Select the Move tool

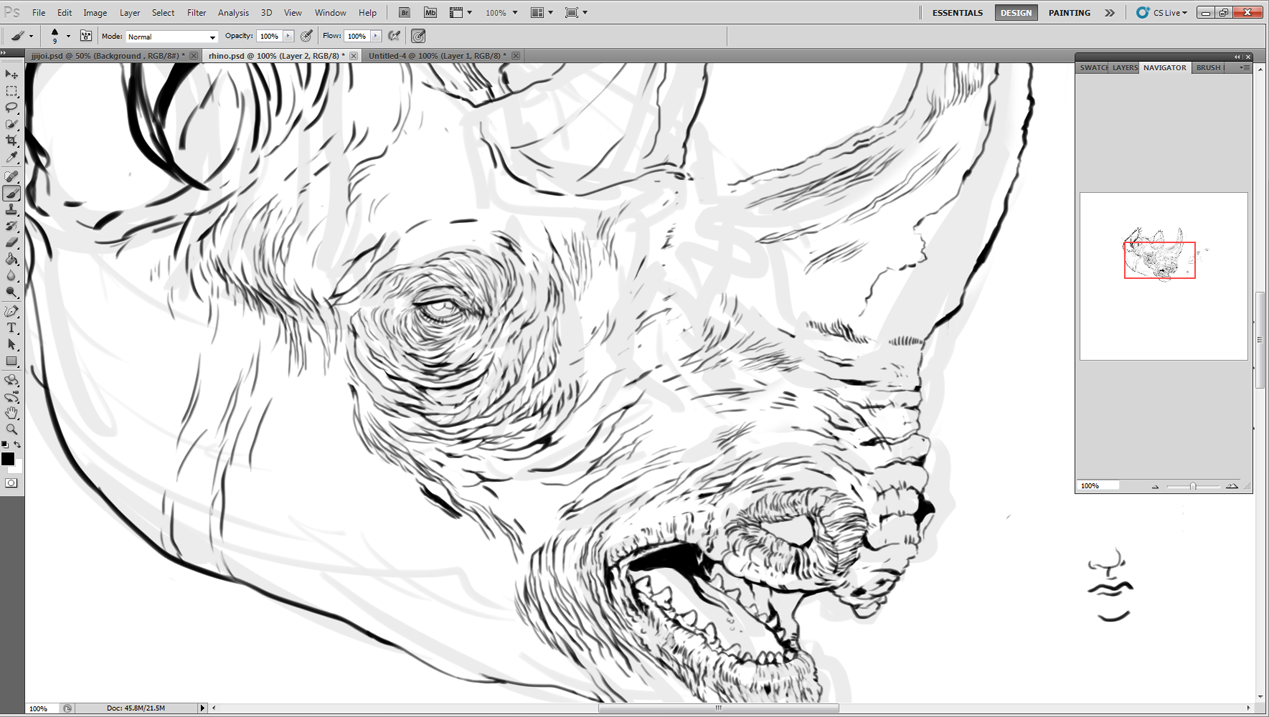[x=12, y=74]
